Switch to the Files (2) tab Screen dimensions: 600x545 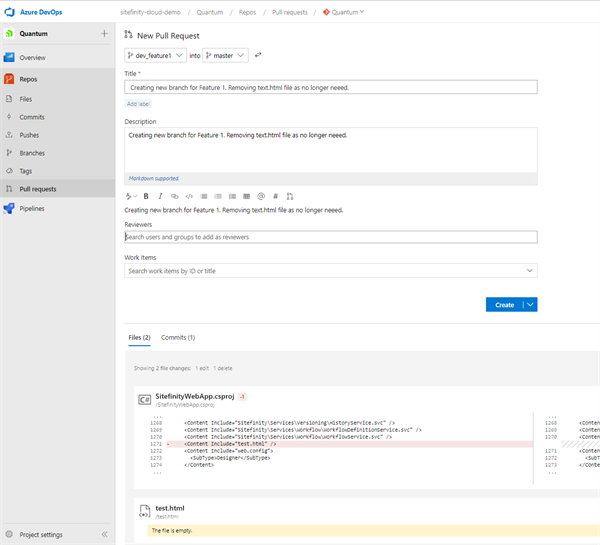click(139, 338)
